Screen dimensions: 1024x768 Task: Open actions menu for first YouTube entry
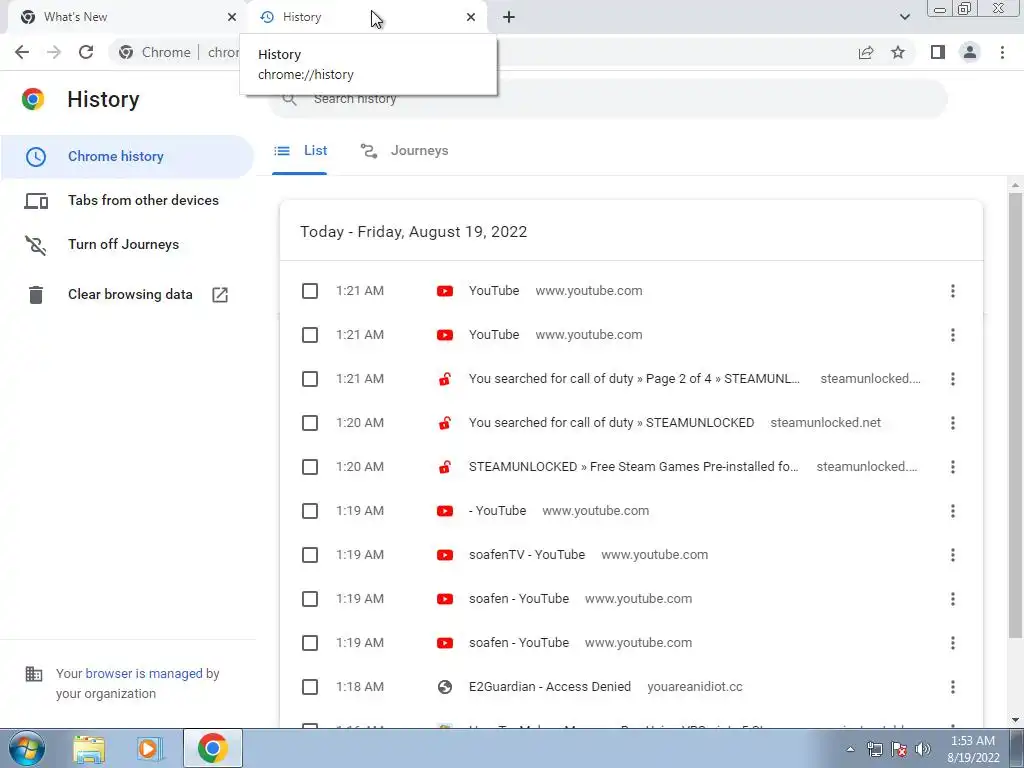point(953,291)
